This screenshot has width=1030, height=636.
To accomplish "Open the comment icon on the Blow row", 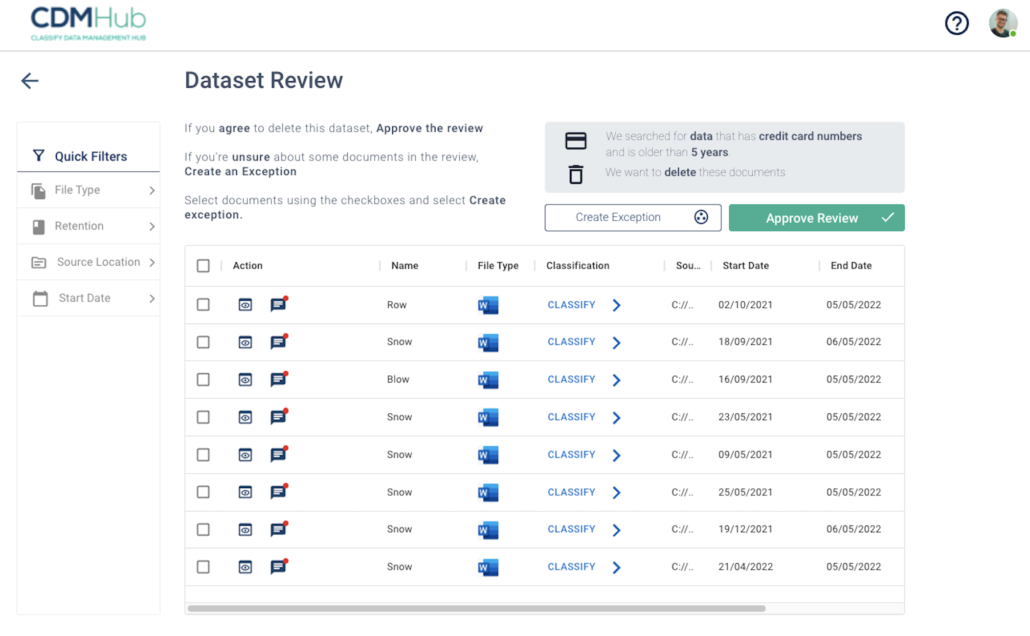I will point(278,379).
